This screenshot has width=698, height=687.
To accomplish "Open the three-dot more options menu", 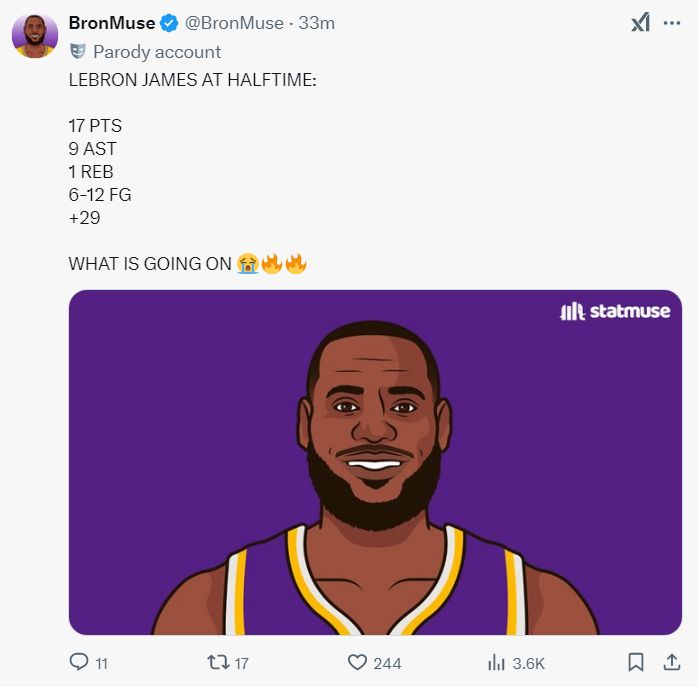I will click(672, 23).
